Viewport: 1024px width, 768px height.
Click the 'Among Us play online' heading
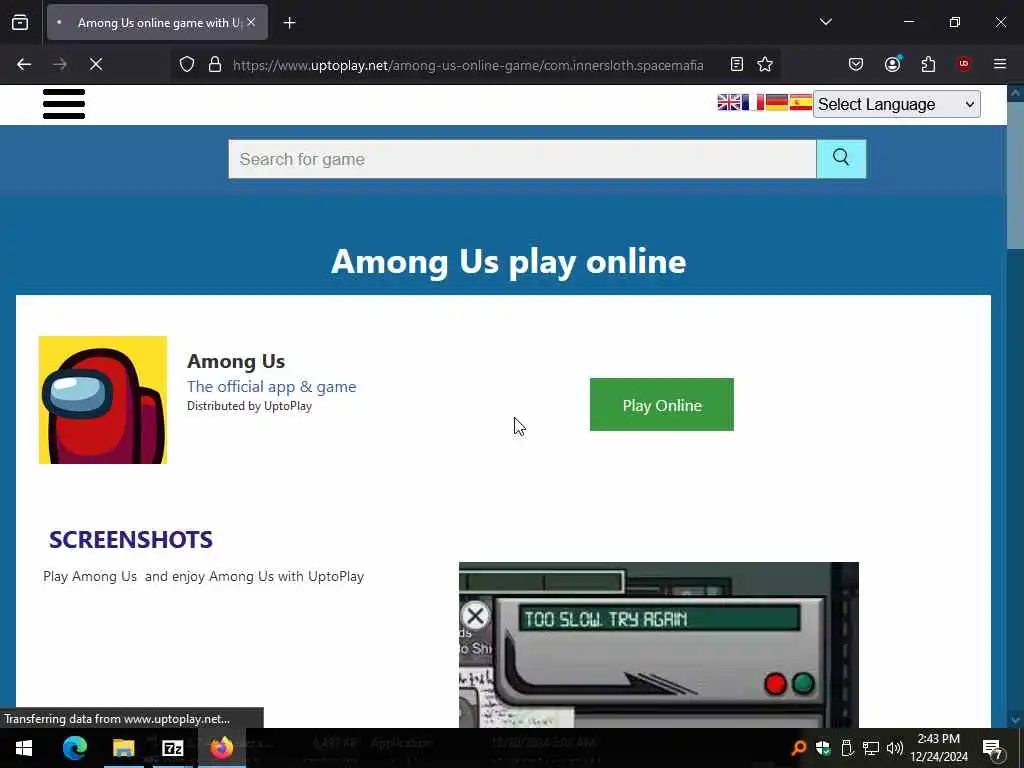tap(509, 261)
